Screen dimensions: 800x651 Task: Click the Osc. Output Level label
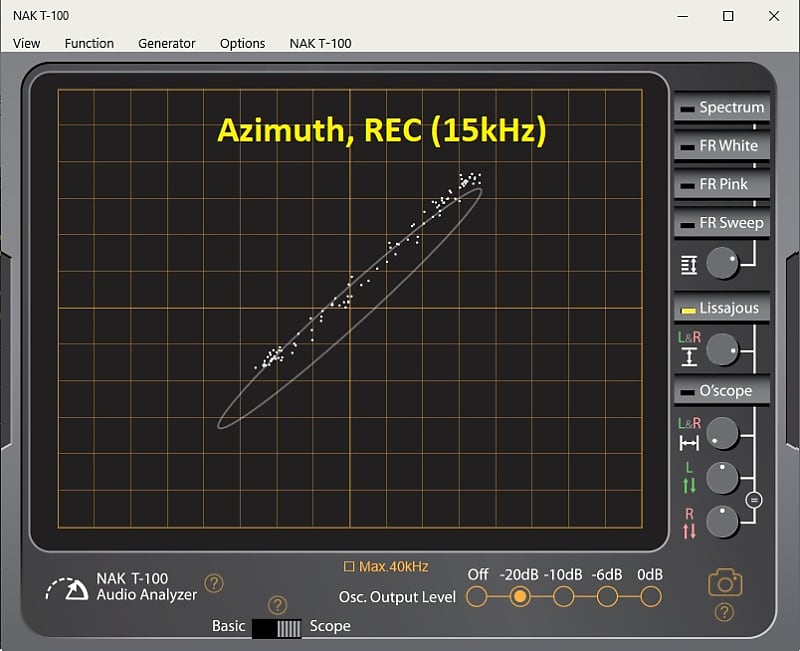[x=397, y=597]
